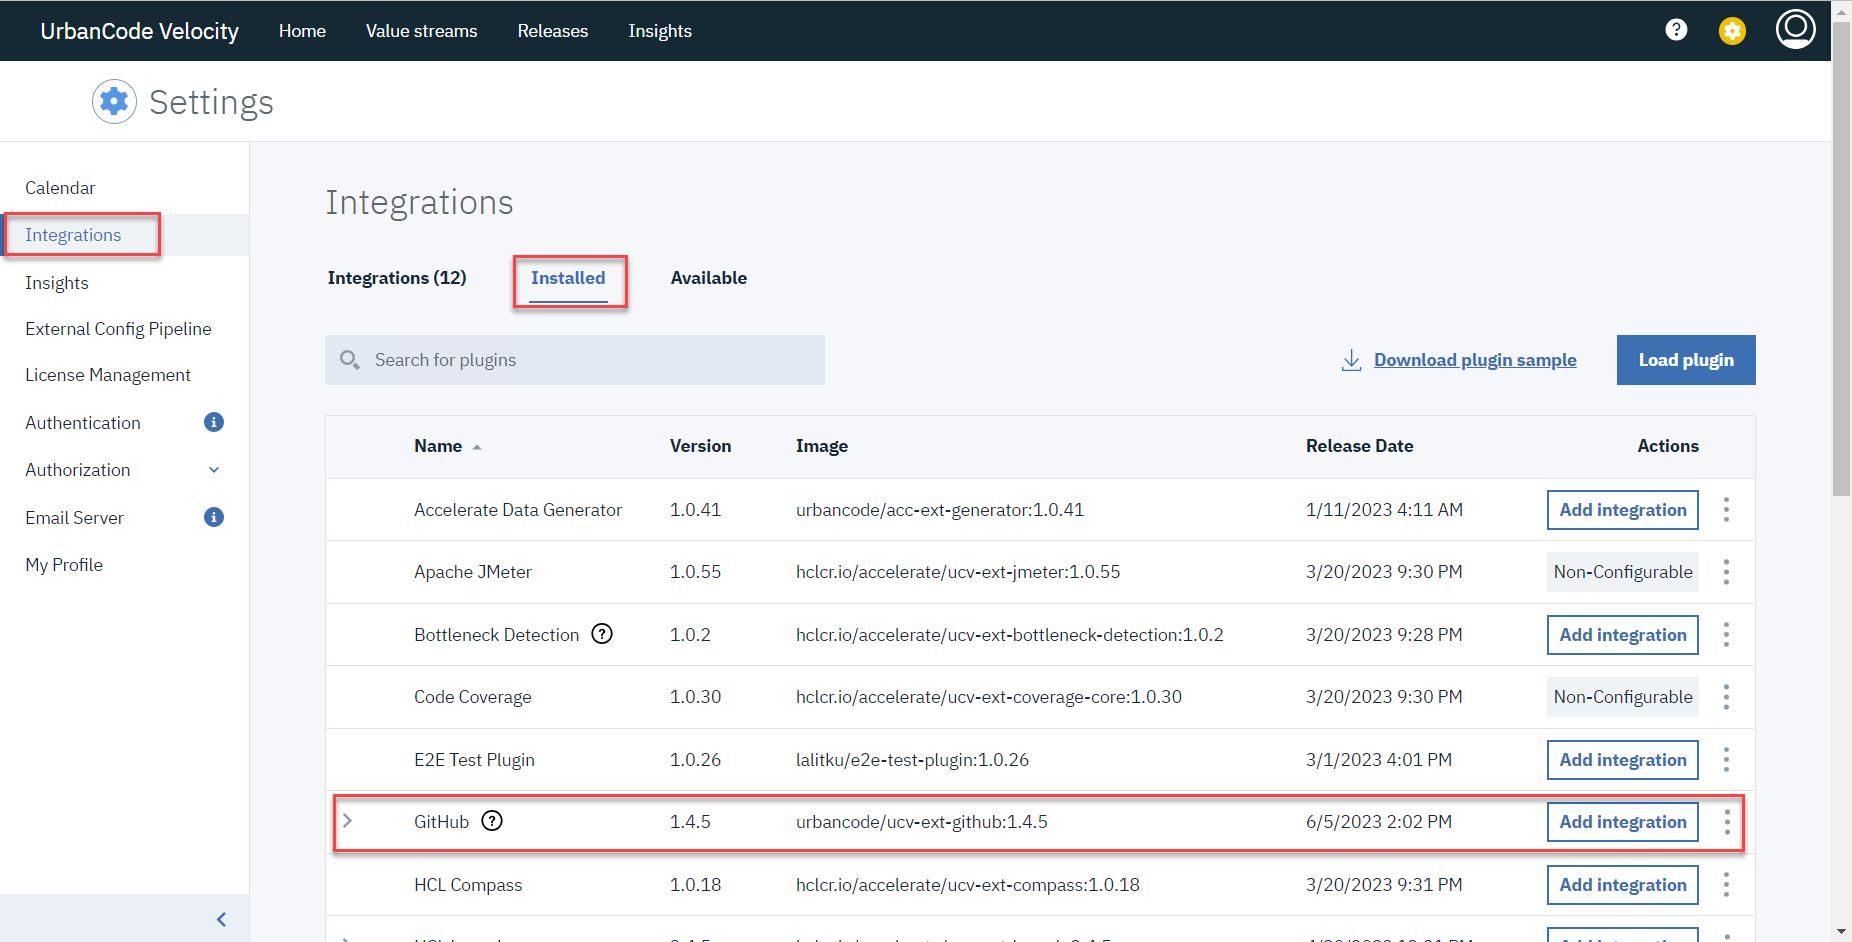Click the help icon beside Bottleneck Detection
This screenshot has height=942, width=1852.
point(602,634)
